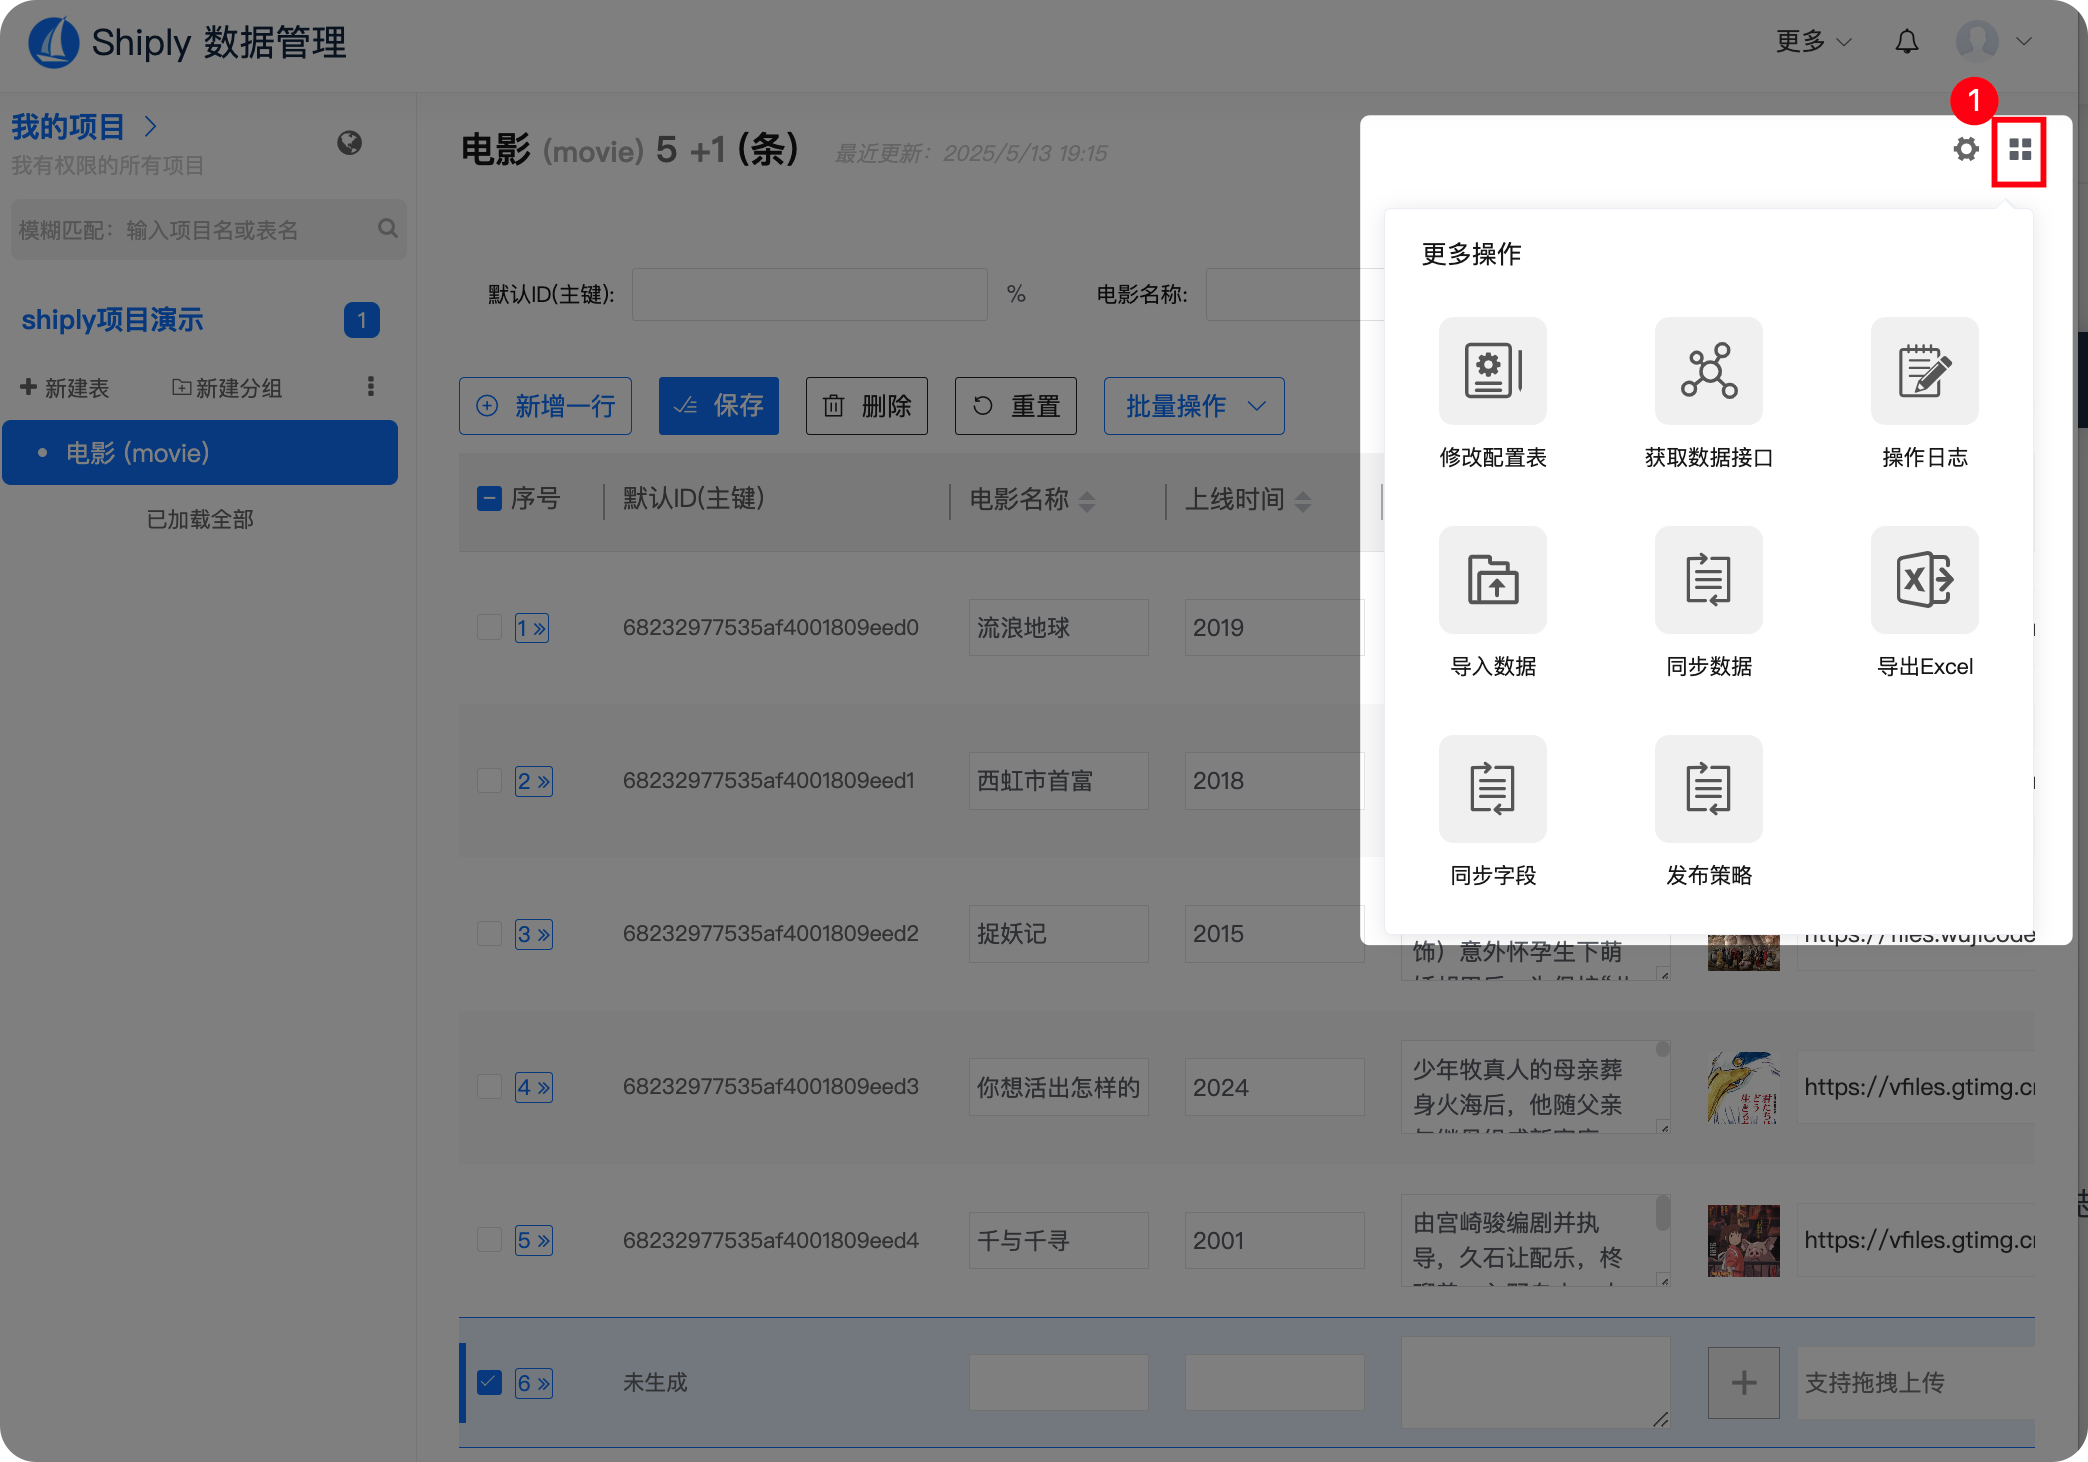Click the 同步数据 icon
Screen dimensions: 2088x1462
click(x=1708, y=580)
